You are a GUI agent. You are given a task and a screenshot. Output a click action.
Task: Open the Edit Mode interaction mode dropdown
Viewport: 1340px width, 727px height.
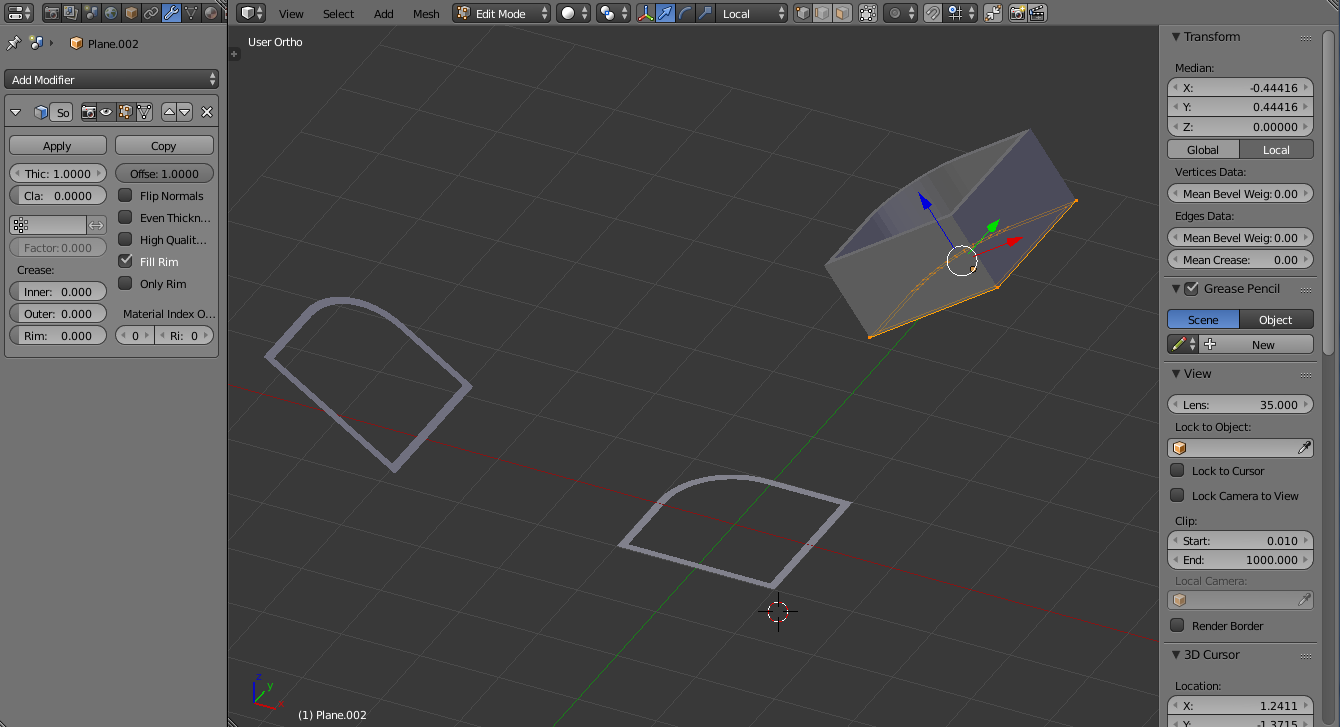tap(502, 13)
